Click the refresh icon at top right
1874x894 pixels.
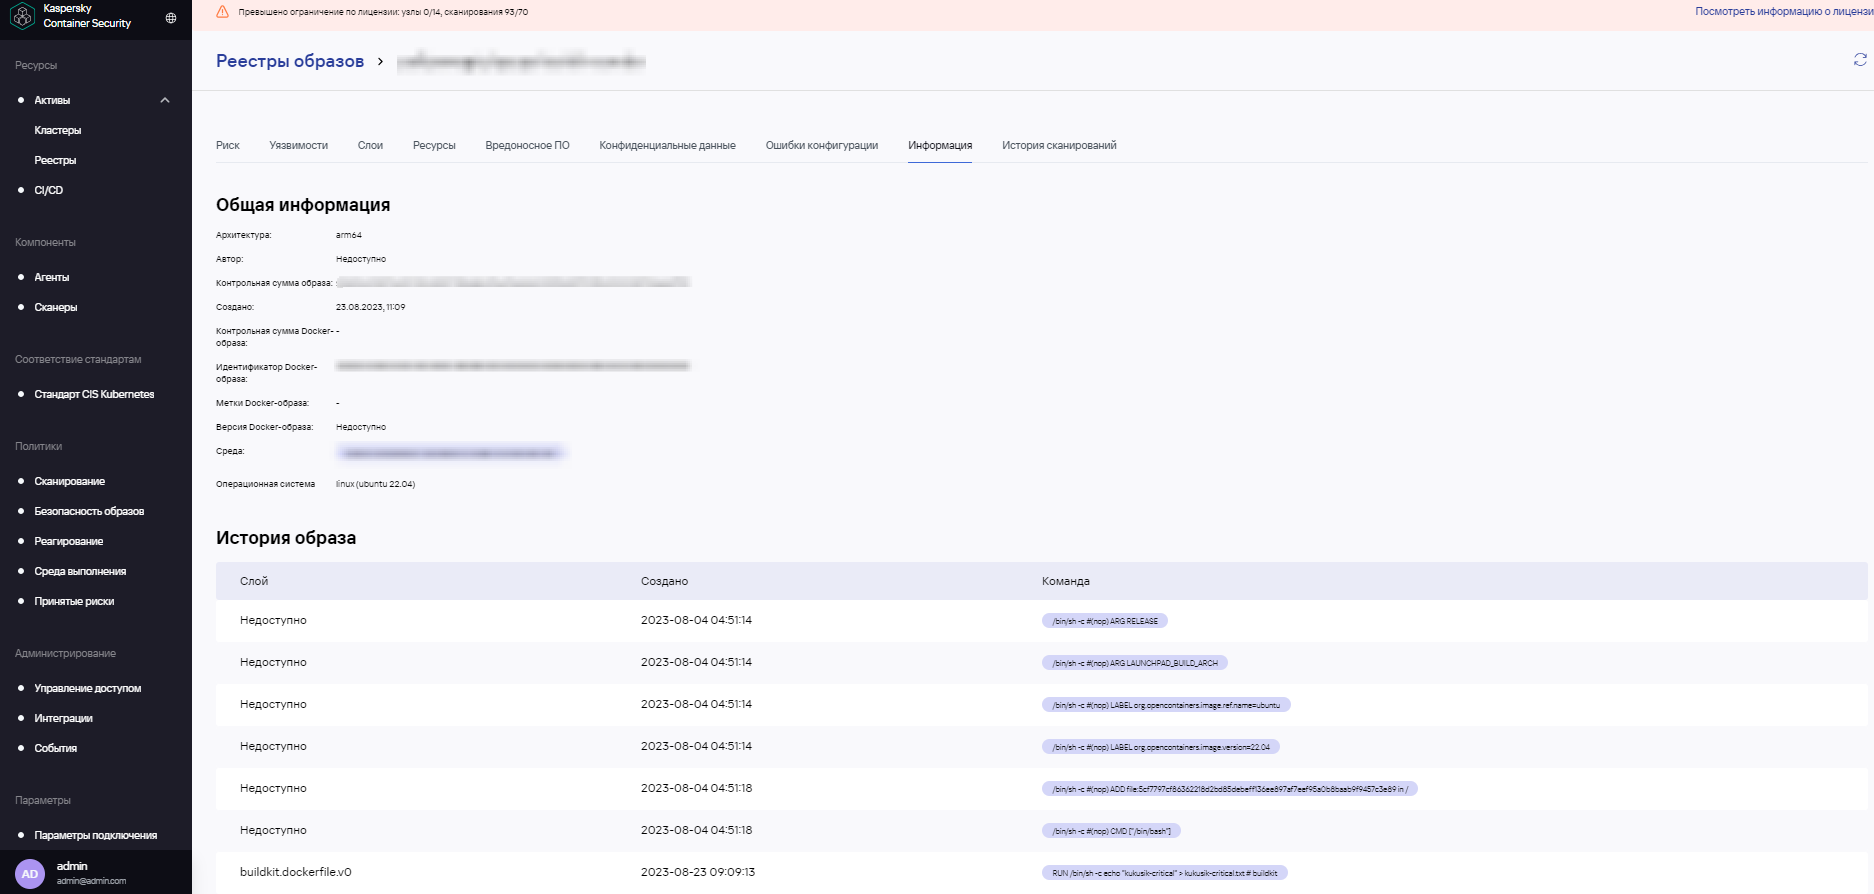[1860, 60]
